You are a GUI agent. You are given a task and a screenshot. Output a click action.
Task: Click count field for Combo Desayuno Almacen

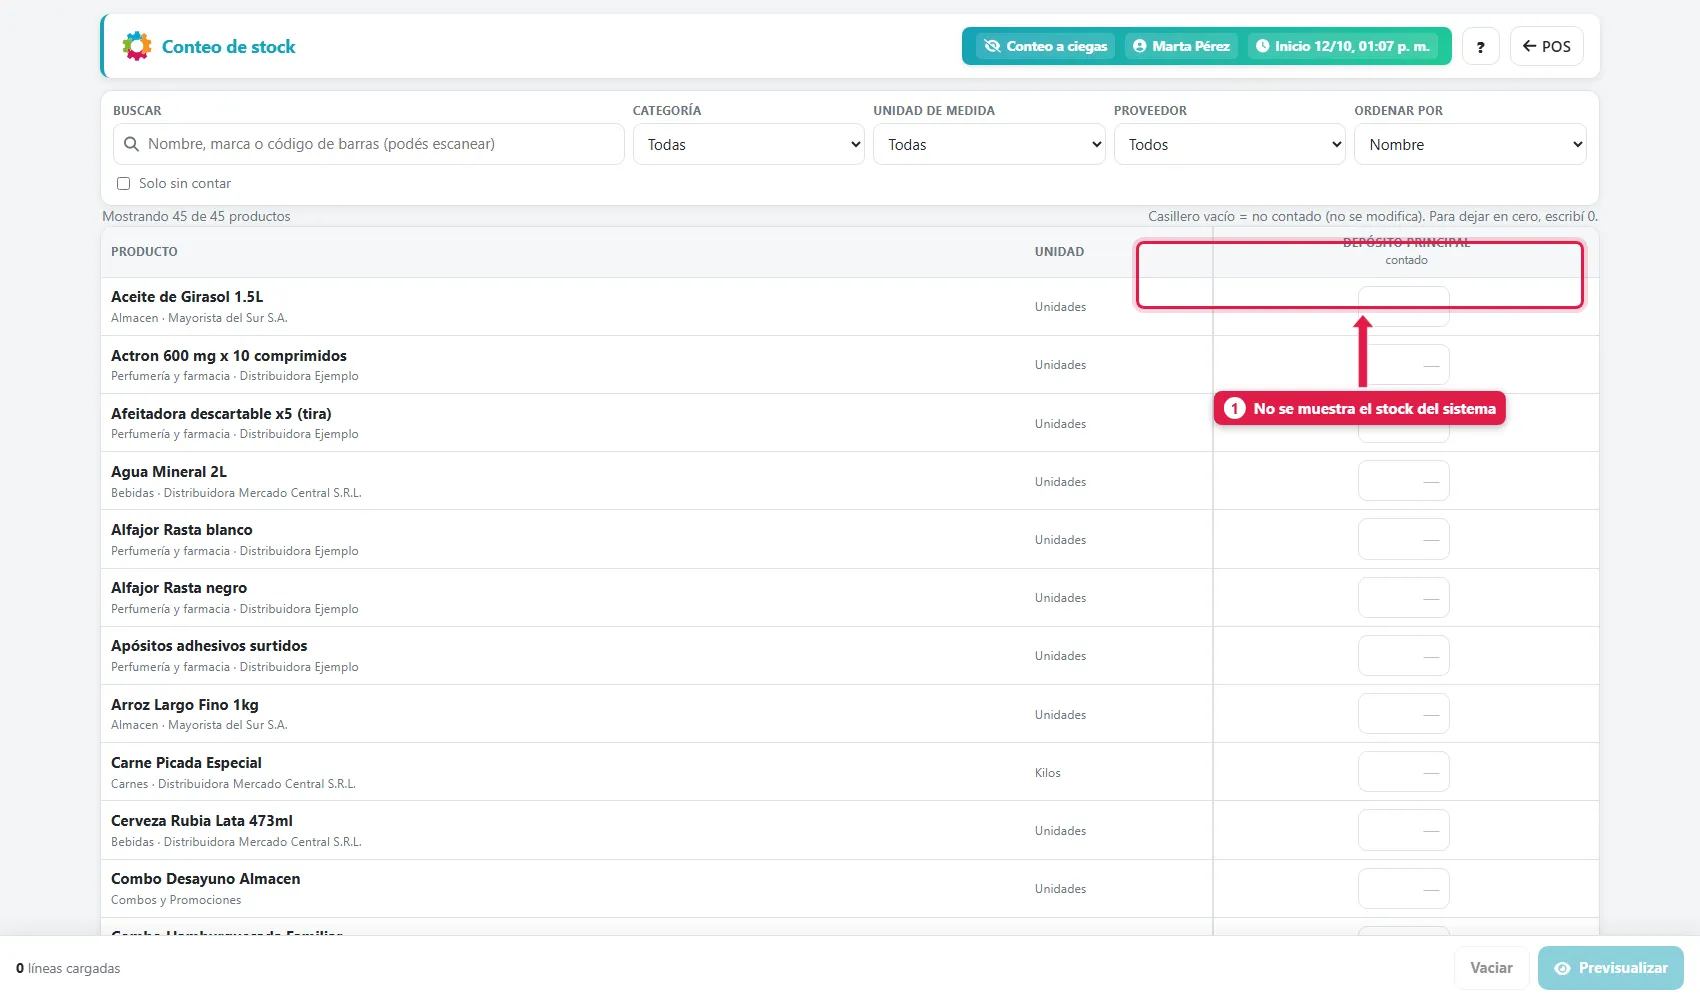1404,888
